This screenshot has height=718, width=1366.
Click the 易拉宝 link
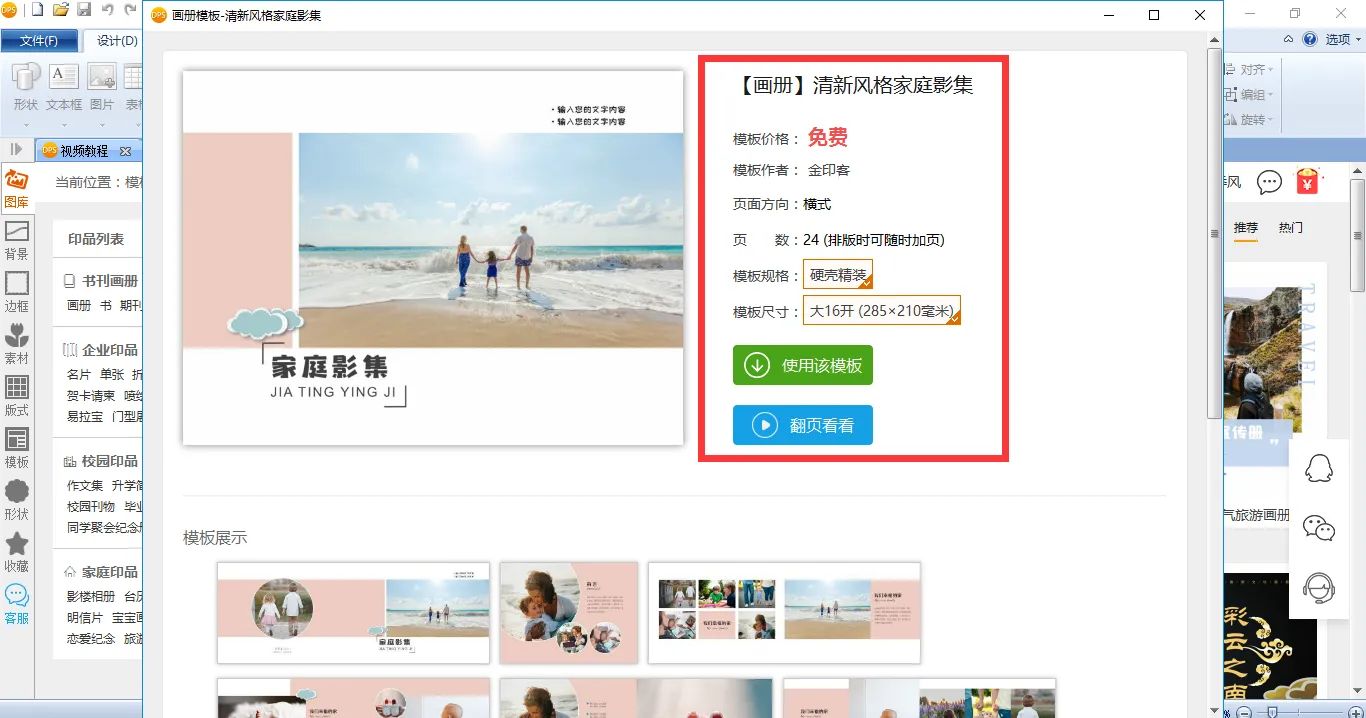(85, 417)
